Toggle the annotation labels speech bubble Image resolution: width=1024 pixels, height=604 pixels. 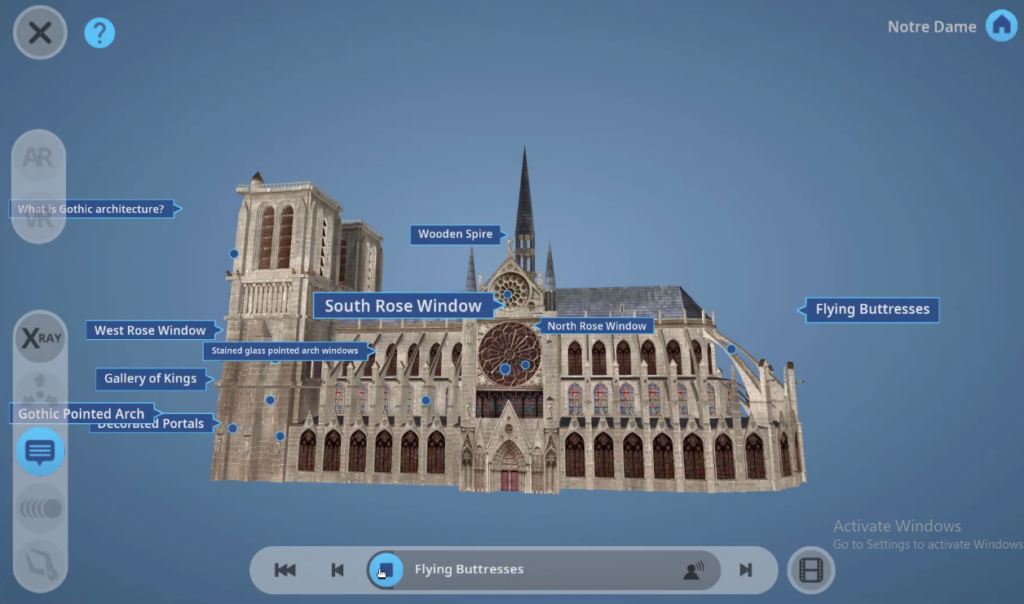(x=40, y=452)
